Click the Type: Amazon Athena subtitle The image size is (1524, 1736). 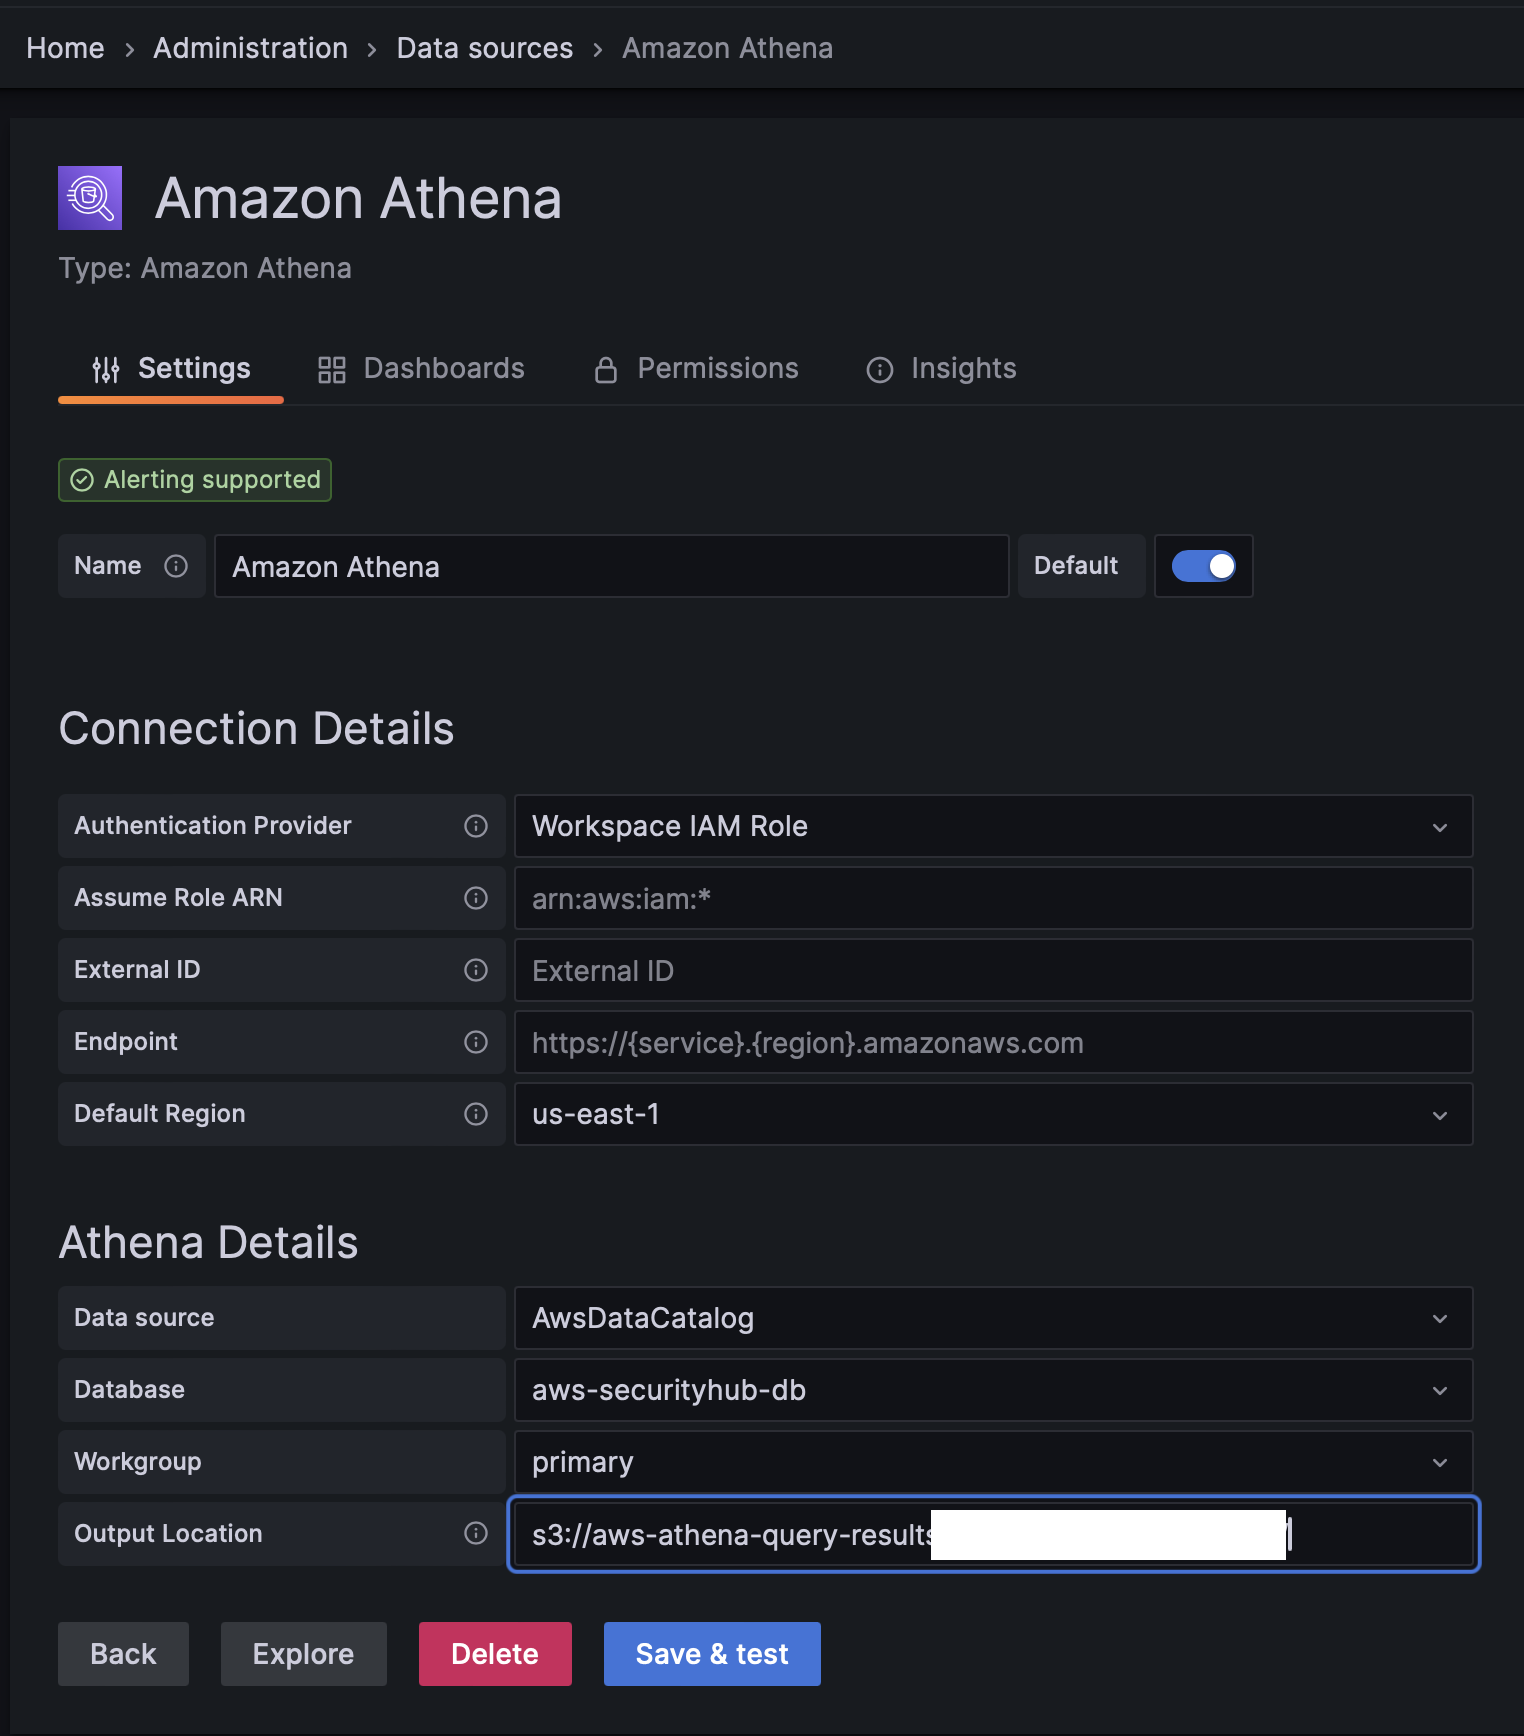(205, 268)
